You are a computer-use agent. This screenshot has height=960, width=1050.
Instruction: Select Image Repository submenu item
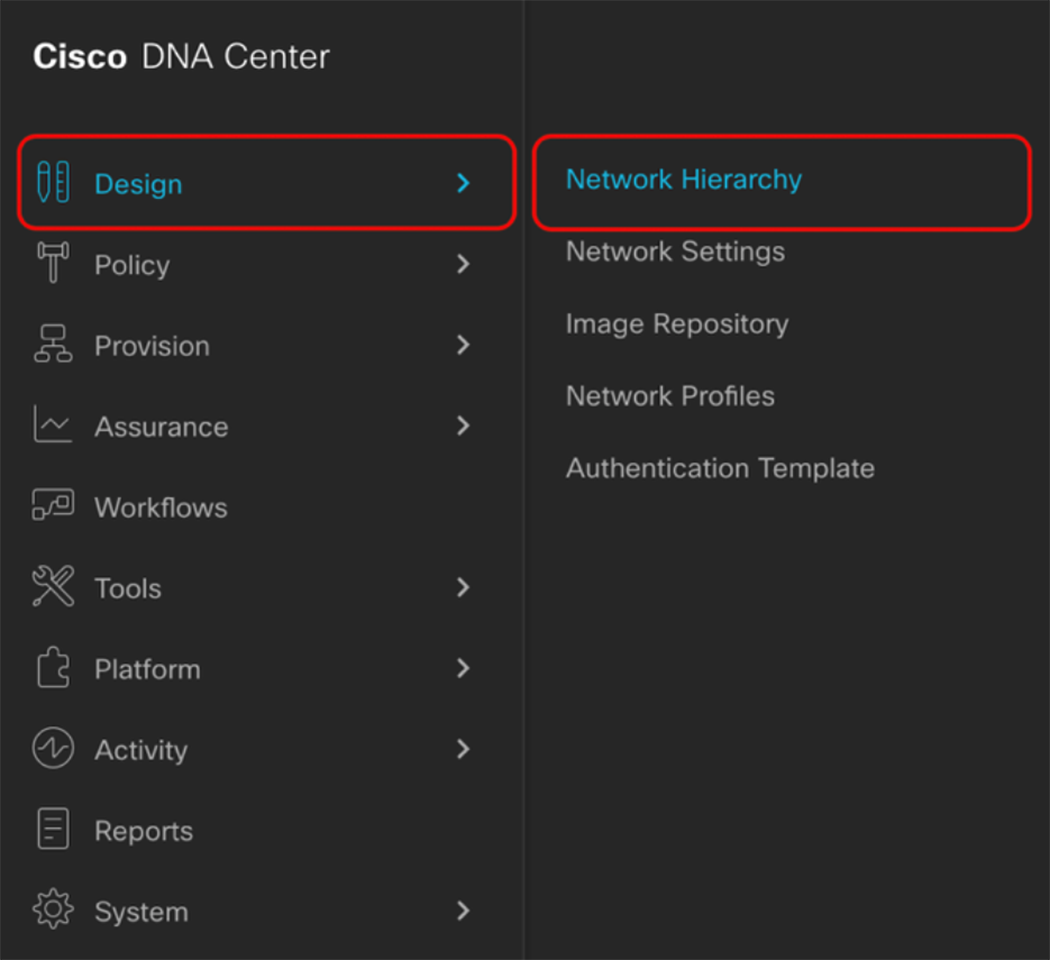[677, 325]
